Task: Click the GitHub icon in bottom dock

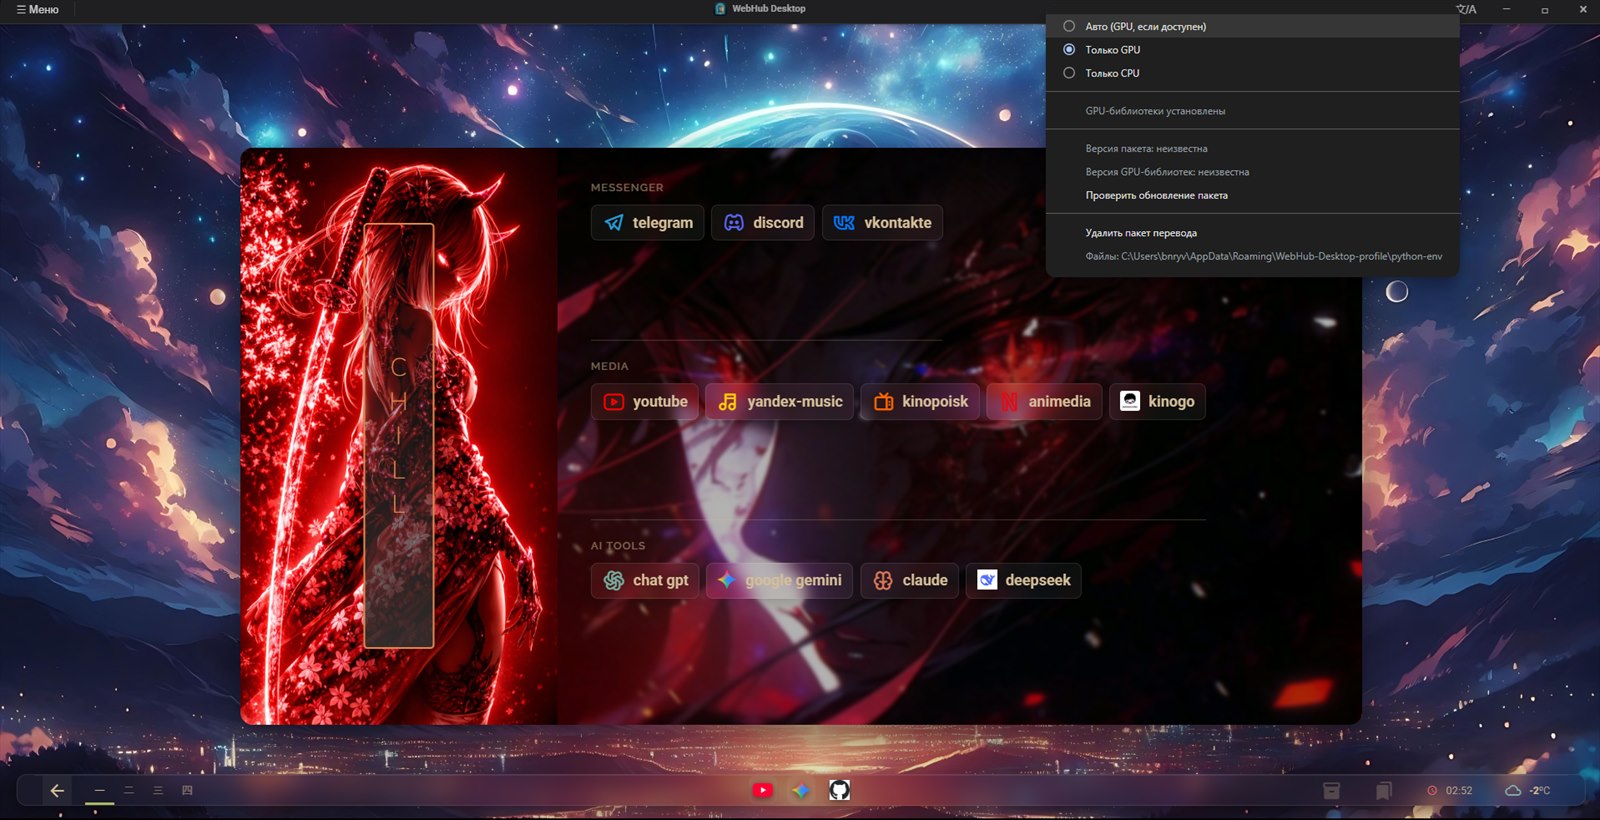Action: click(839, 790)
